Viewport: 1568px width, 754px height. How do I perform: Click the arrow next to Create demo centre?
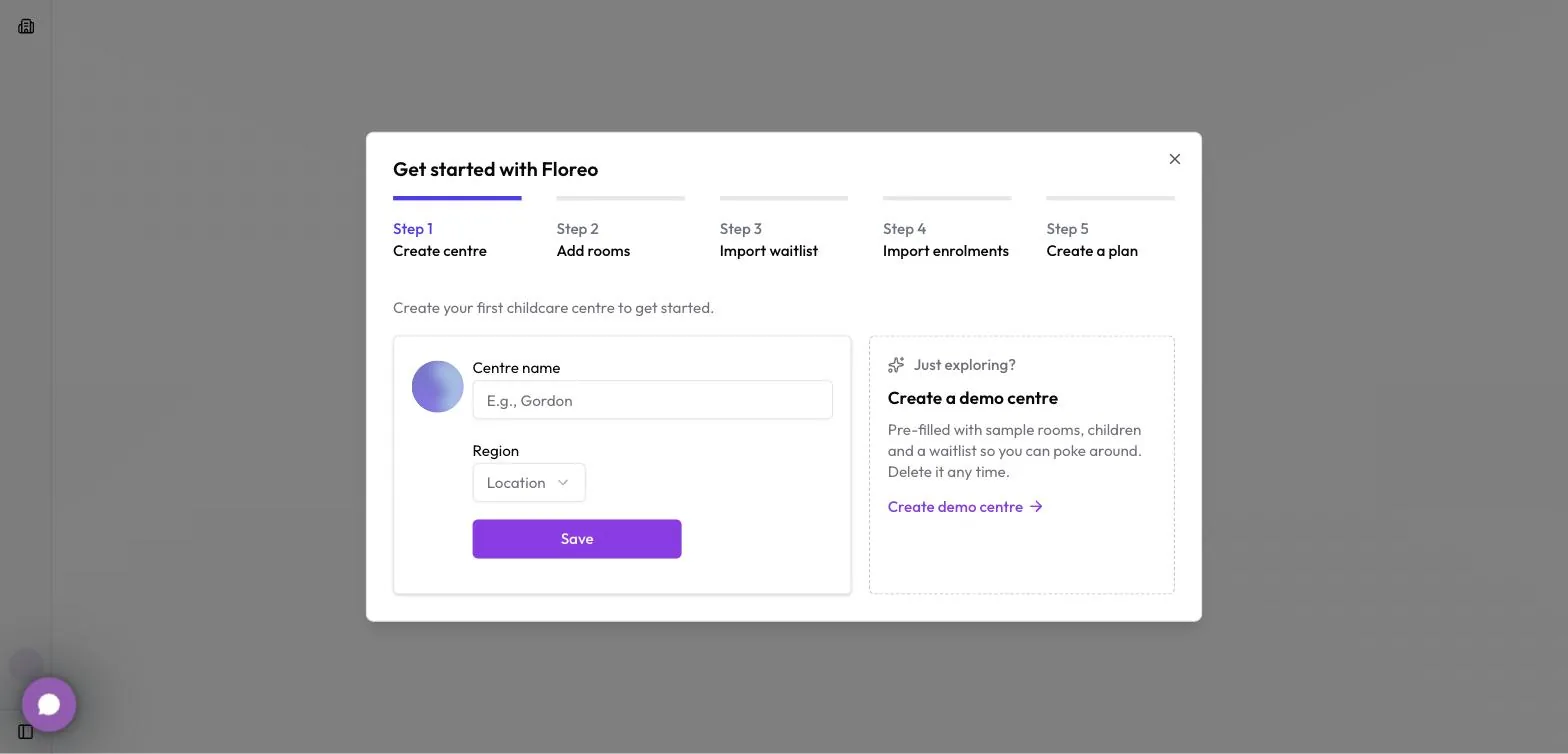click(1037, 507)
